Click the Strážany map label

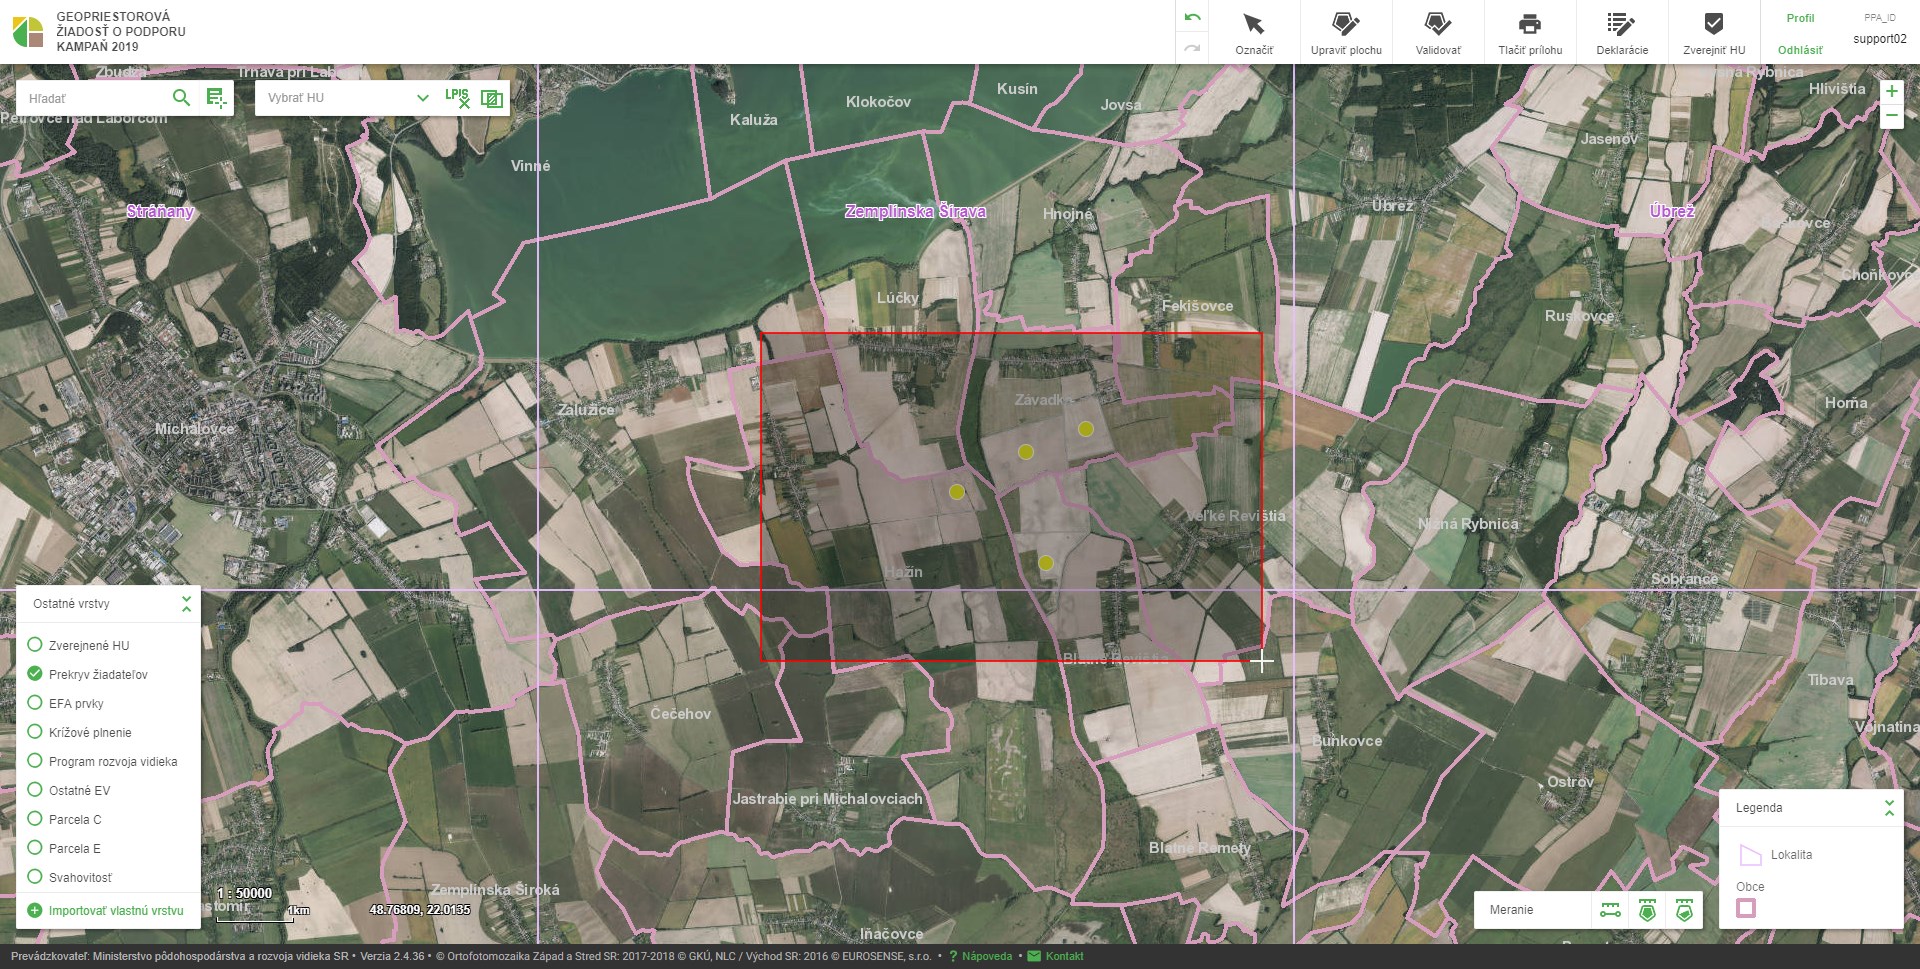point(160,211)
